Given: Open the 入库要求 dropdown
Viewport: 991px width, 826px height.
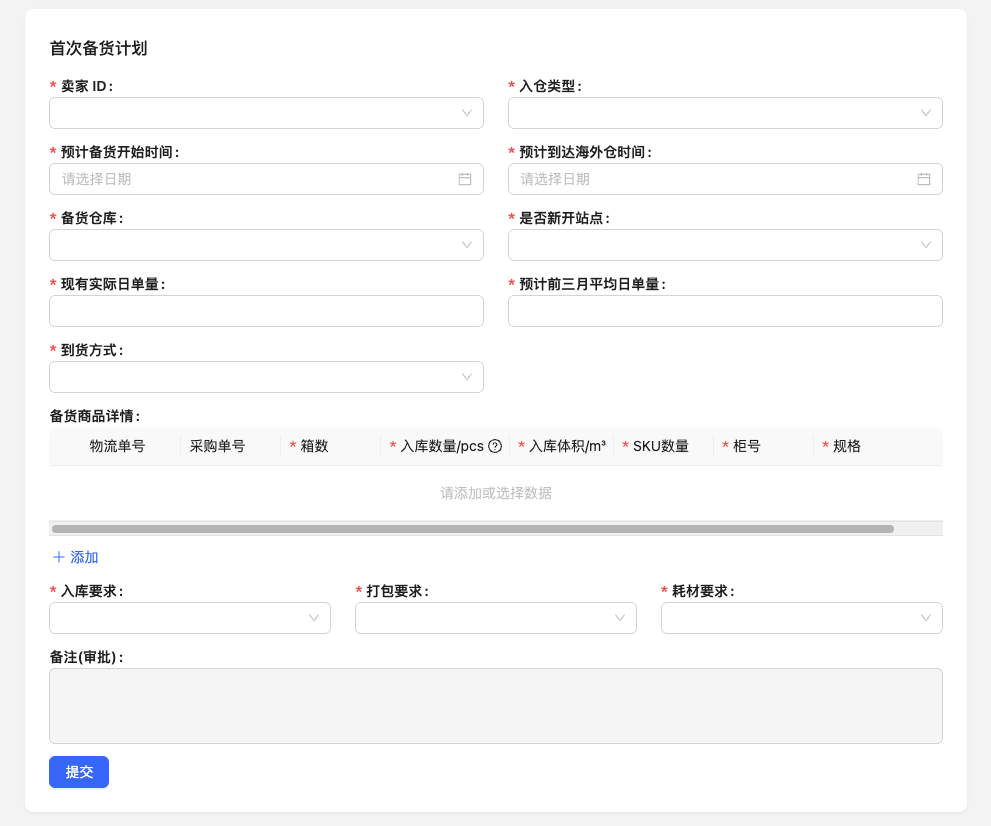Looking at the screenshot, I should pyautogui.click(x=190, y=618).
